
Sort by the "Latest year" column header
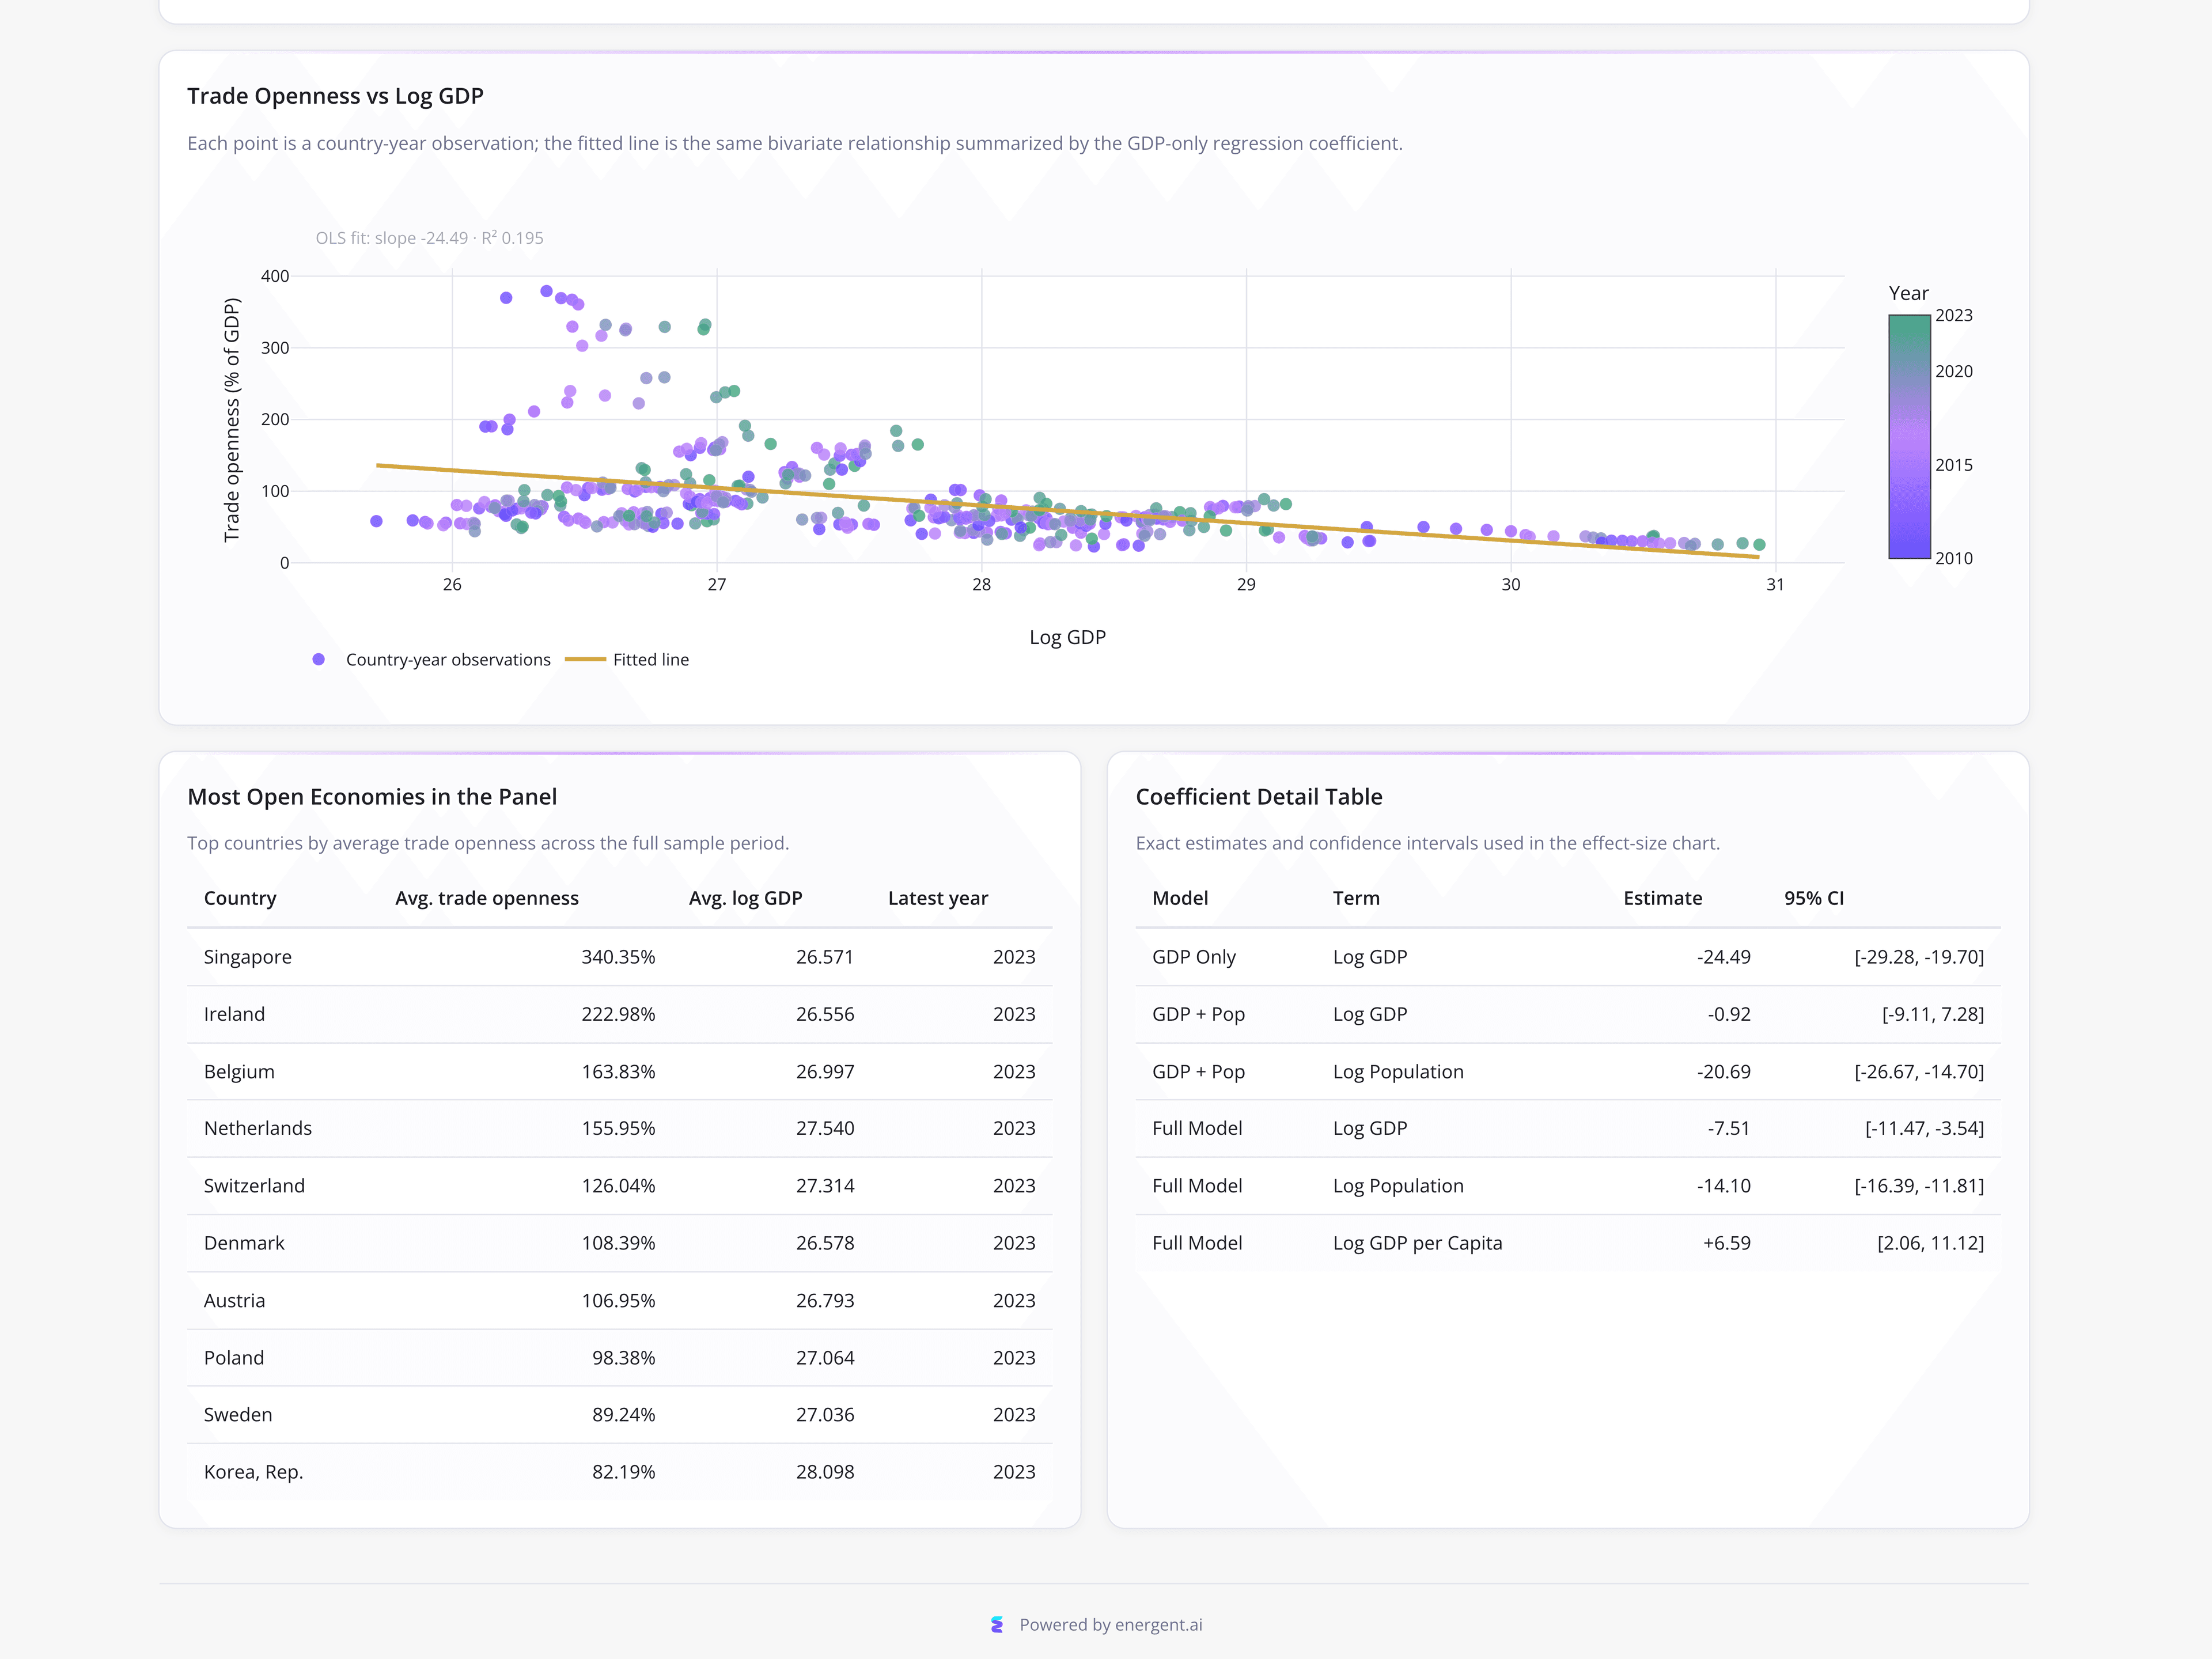tap(937, 898)
